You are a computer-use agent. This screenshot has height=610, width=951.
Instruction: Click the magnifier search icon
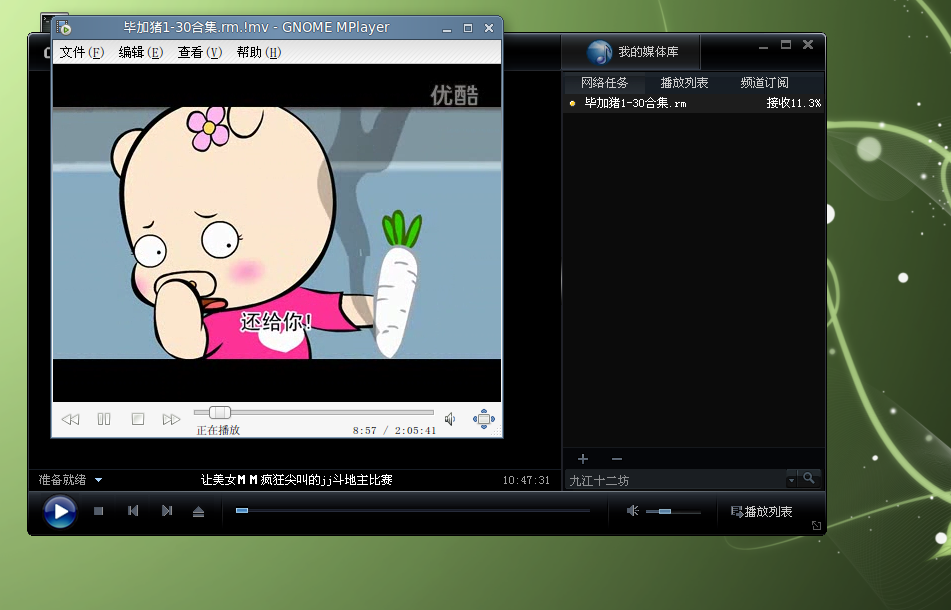[x=809, y=478]
